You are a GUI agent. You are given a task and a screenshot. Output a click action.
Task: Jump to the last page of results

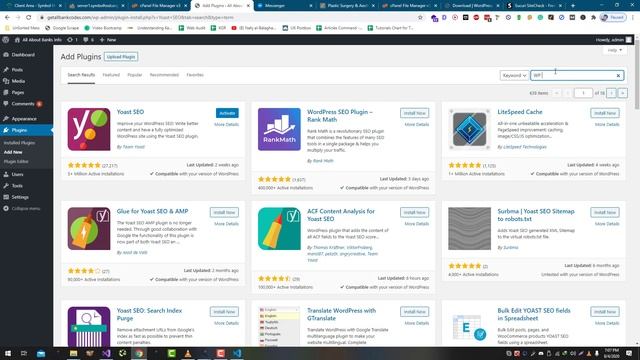tap(622, 93)
